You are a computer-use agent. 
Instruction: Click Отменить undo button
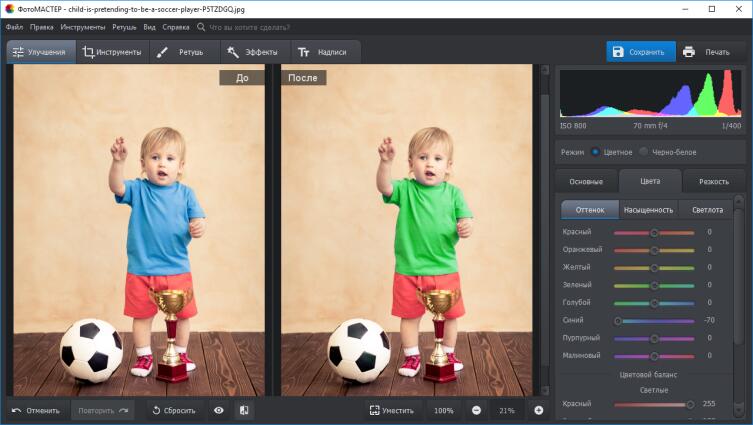point(36,410)
